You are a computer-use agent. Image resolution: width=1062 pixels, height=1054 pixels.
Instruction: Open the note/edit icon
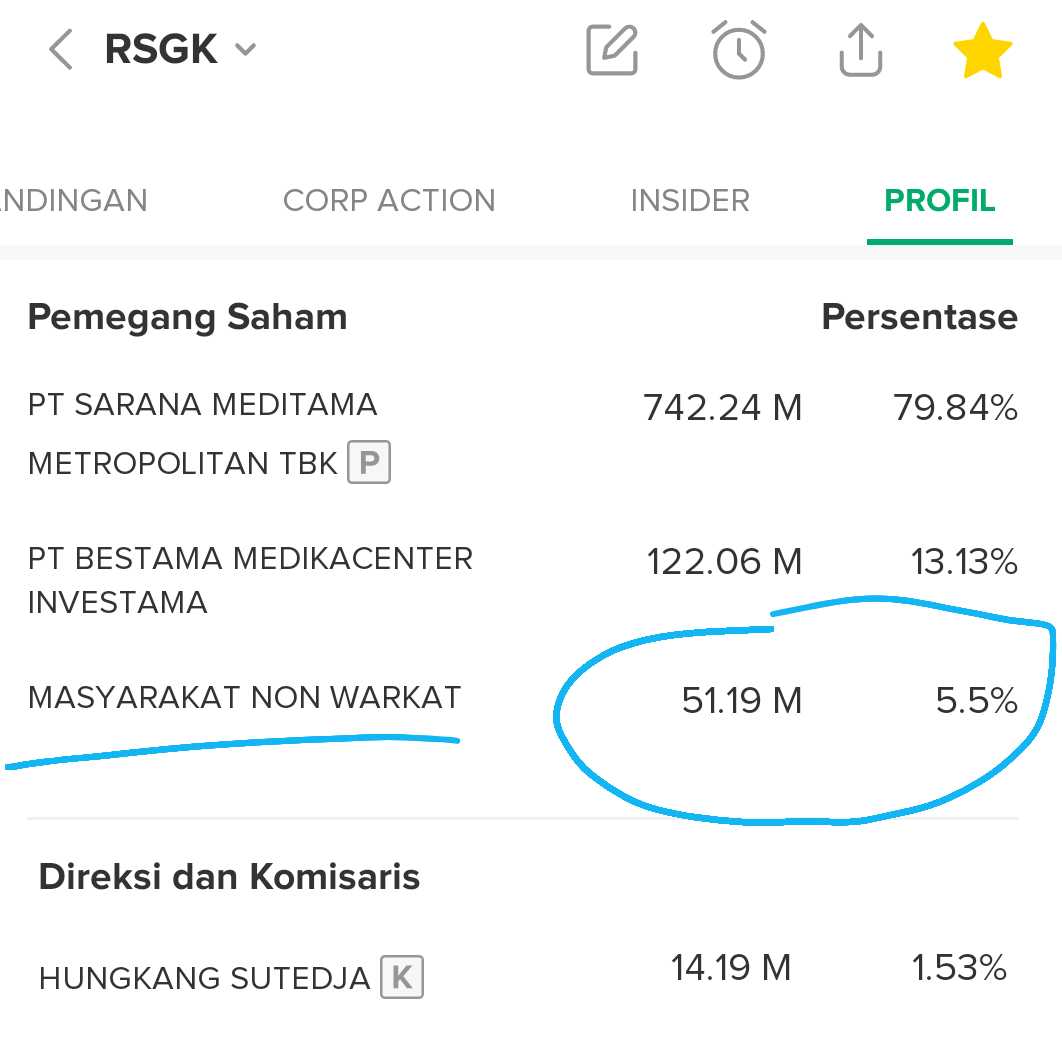point(612,50)
